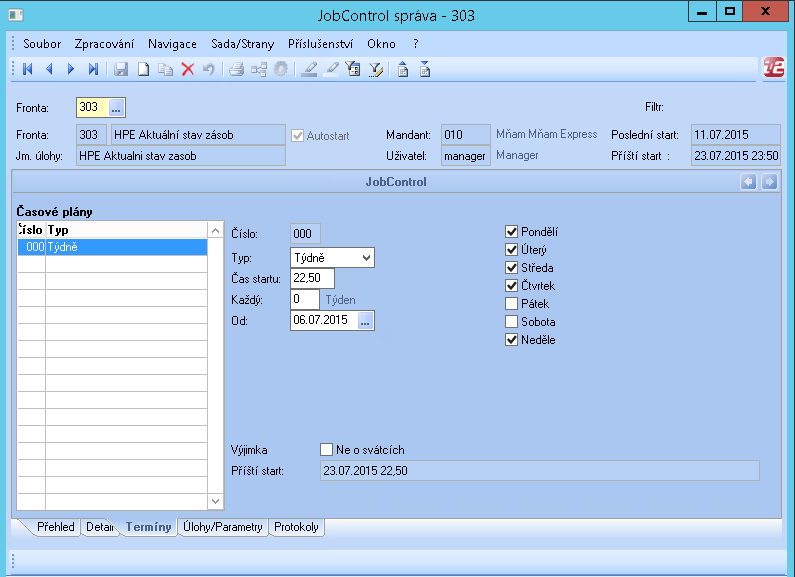Click the tree structure icon in toolbar
This screenshot has width=795, height=577.
[x=259, y=69]
